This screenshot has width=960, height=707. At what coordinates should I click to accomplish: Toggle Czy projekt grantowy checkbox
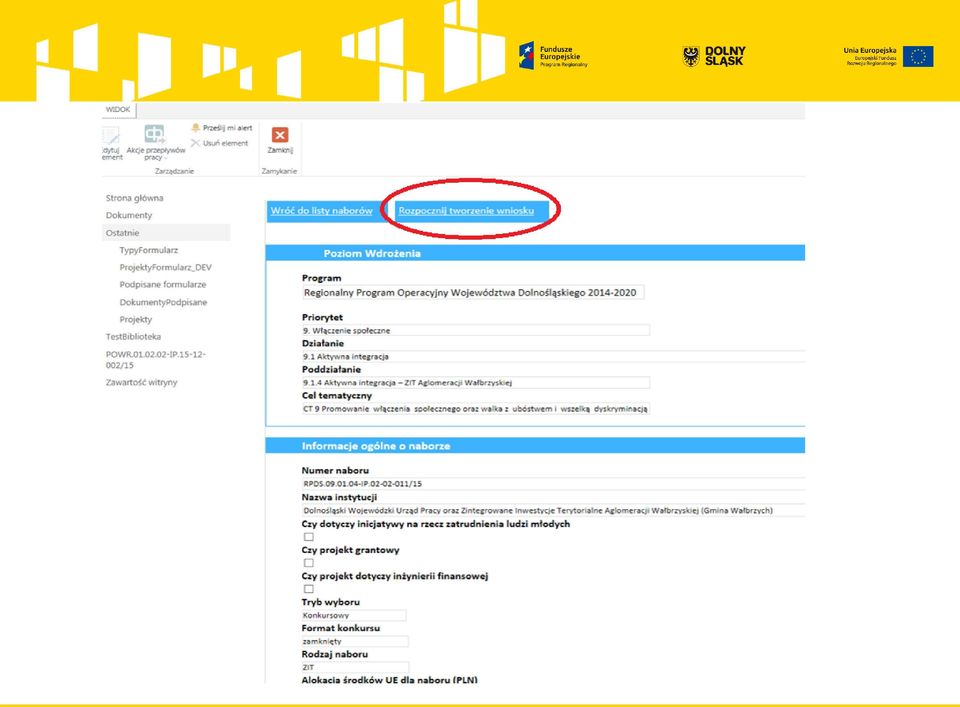(309, 563)
